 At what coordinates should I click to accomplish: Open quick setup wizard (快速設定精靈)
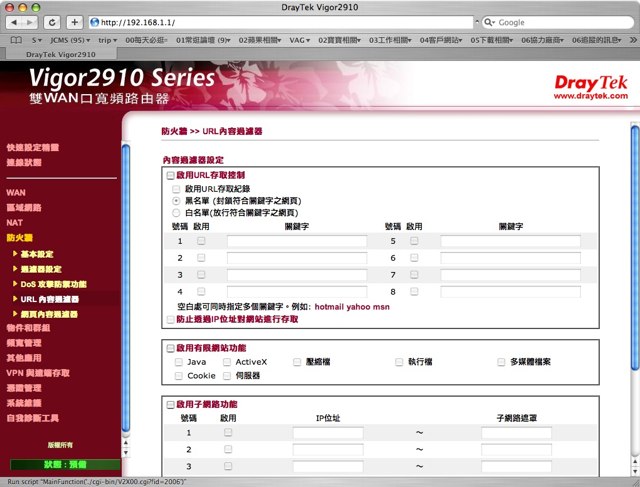pyautogui.click(x=33, y=148)
